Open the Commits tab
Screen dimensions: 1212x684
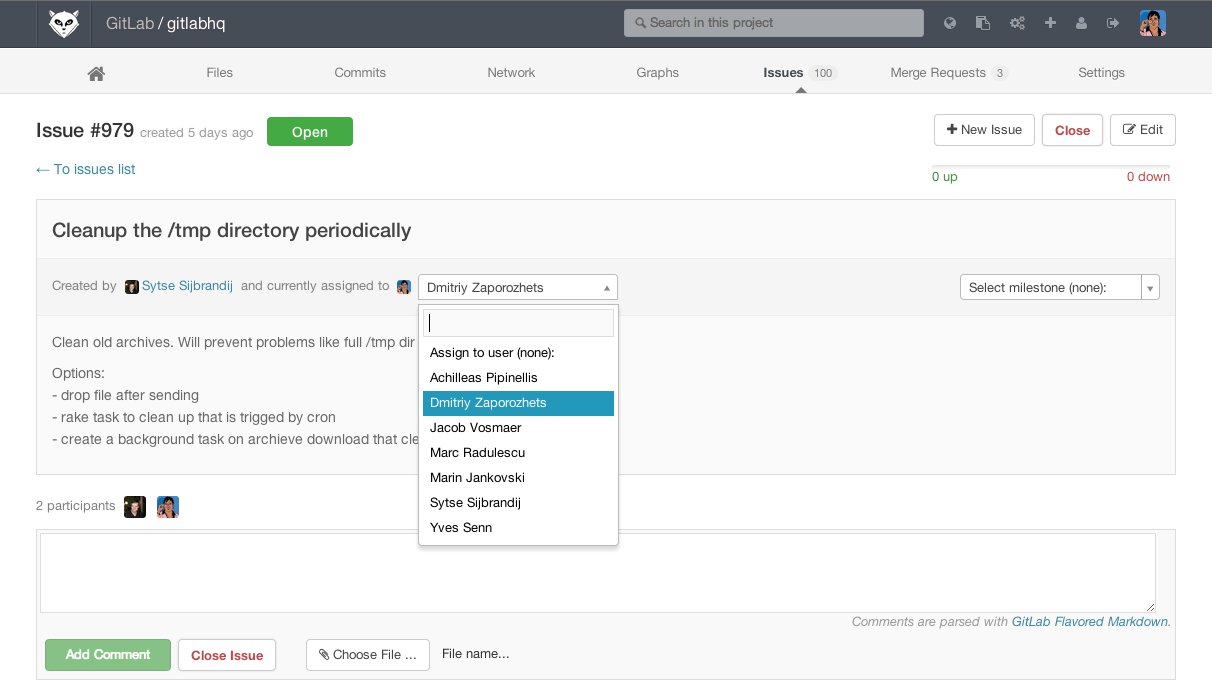(x=360, y=73)
